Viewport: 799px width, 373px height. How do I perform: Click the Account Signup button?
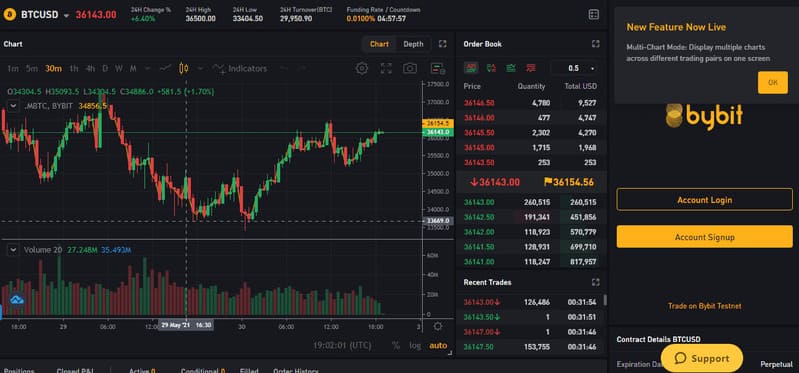pyautogui.click(x=704, y=237)
